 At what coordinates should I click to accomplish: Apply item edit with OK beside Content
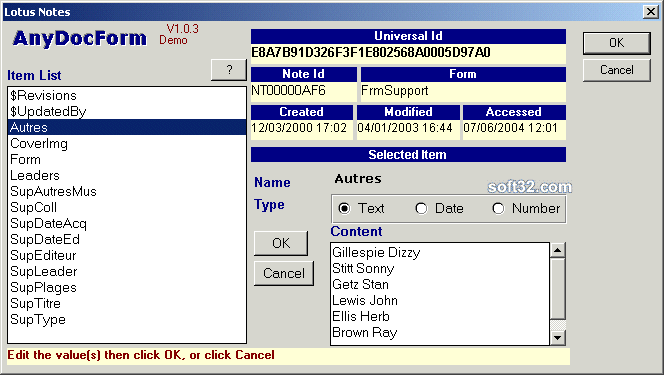click(x=281, y=243)
